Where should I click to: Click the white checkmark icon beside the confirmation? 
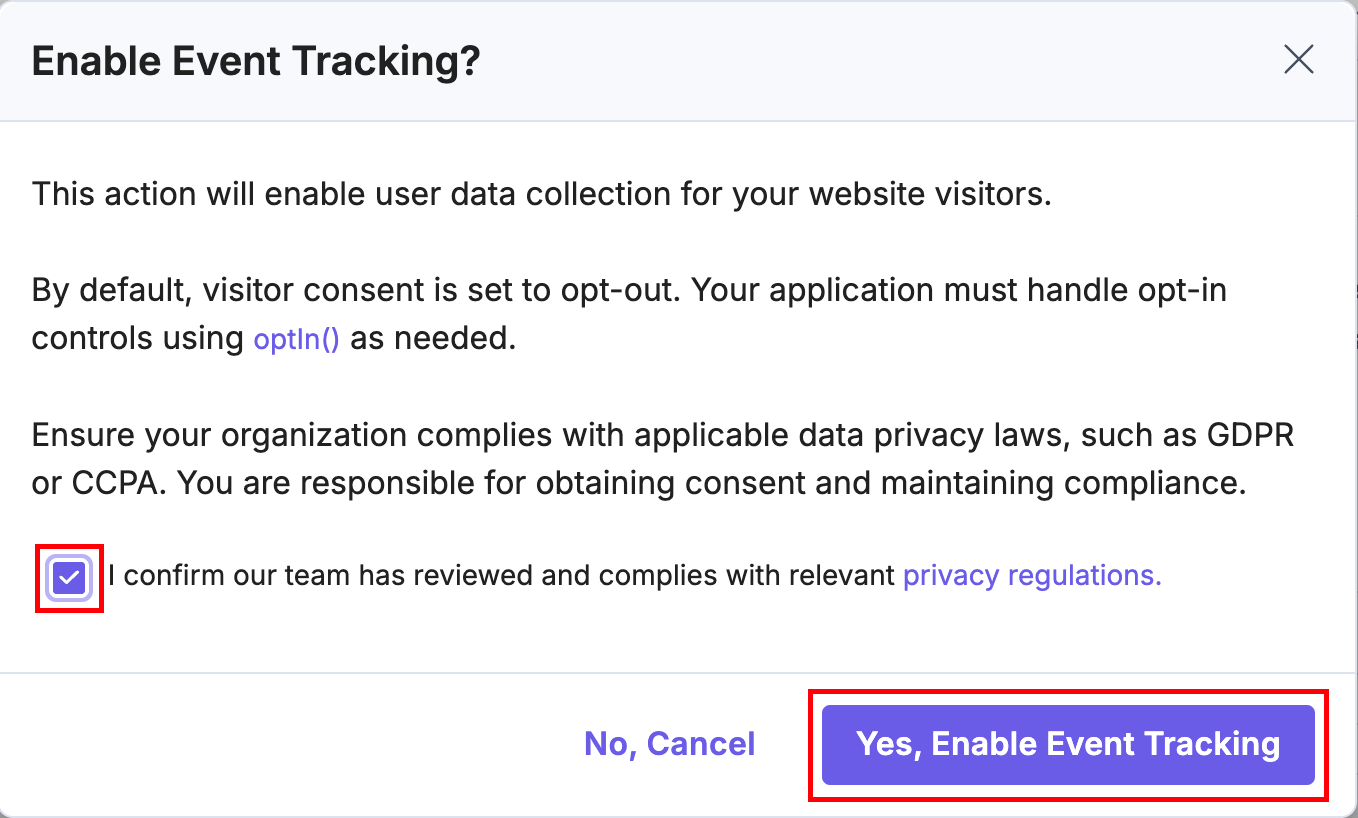coord(70,577)
